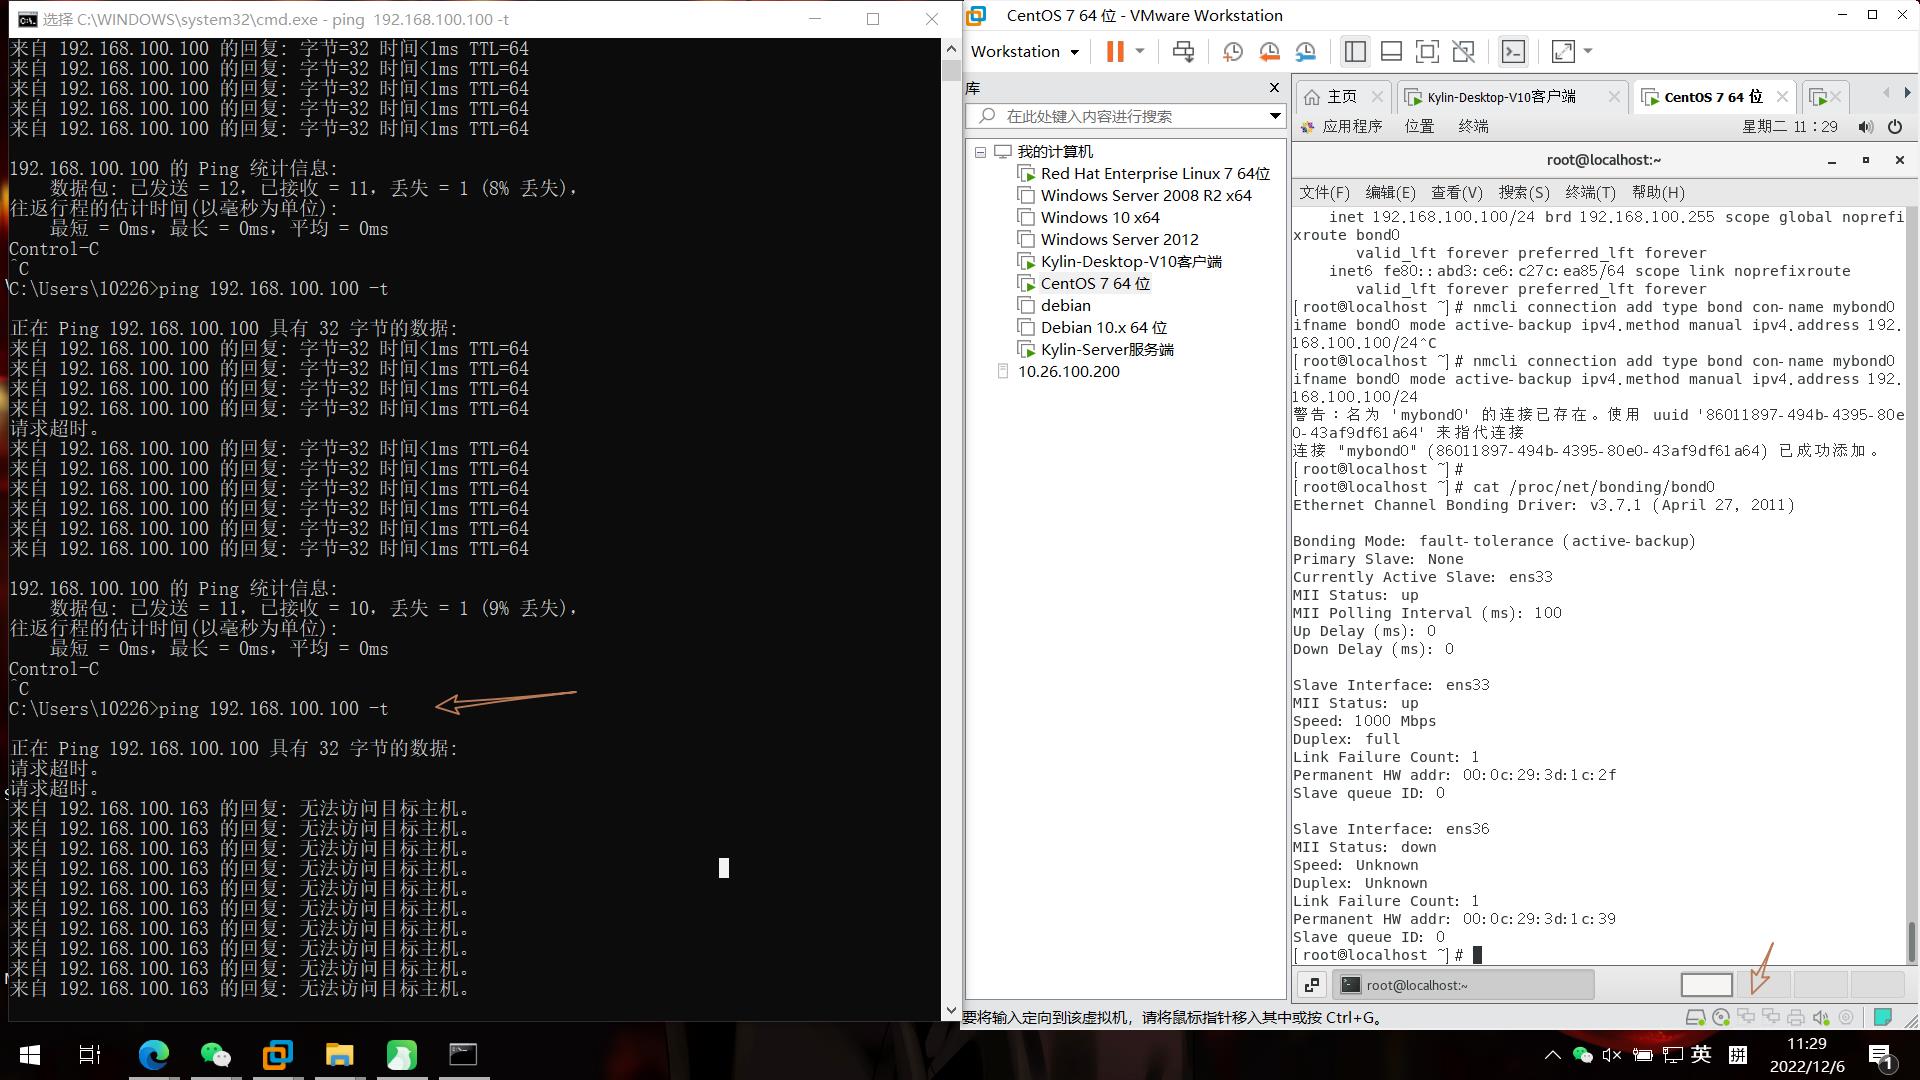This screenshot has height=1080, width=1920.
Task: Toggle the console view button
Action: click(x=1513, y=52)
